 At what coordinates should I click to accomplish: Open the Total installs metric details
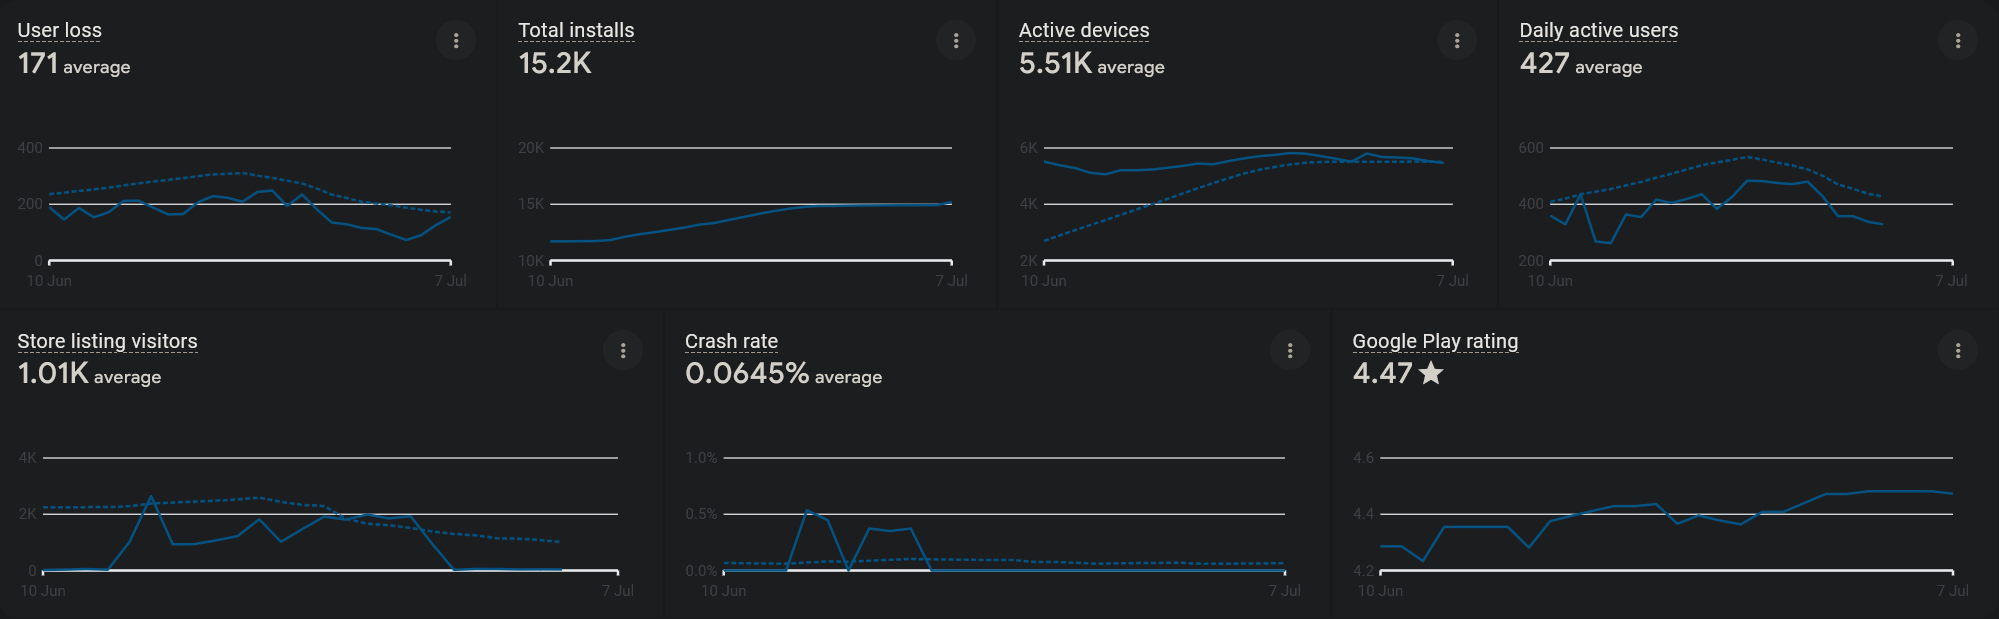click(x=575, y=30)
